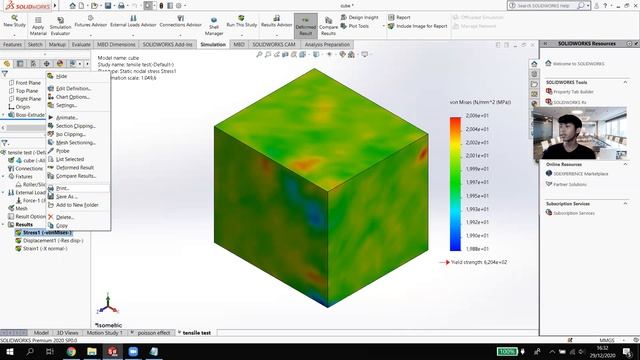Open Design Insight
640x360 pixels.
(x=360, y=17)
